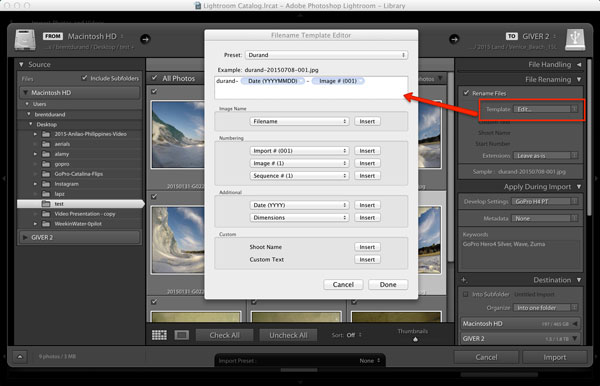Switch to loupe view icon
This screenshot has height=386, width=600.
[x=182, y=335]
